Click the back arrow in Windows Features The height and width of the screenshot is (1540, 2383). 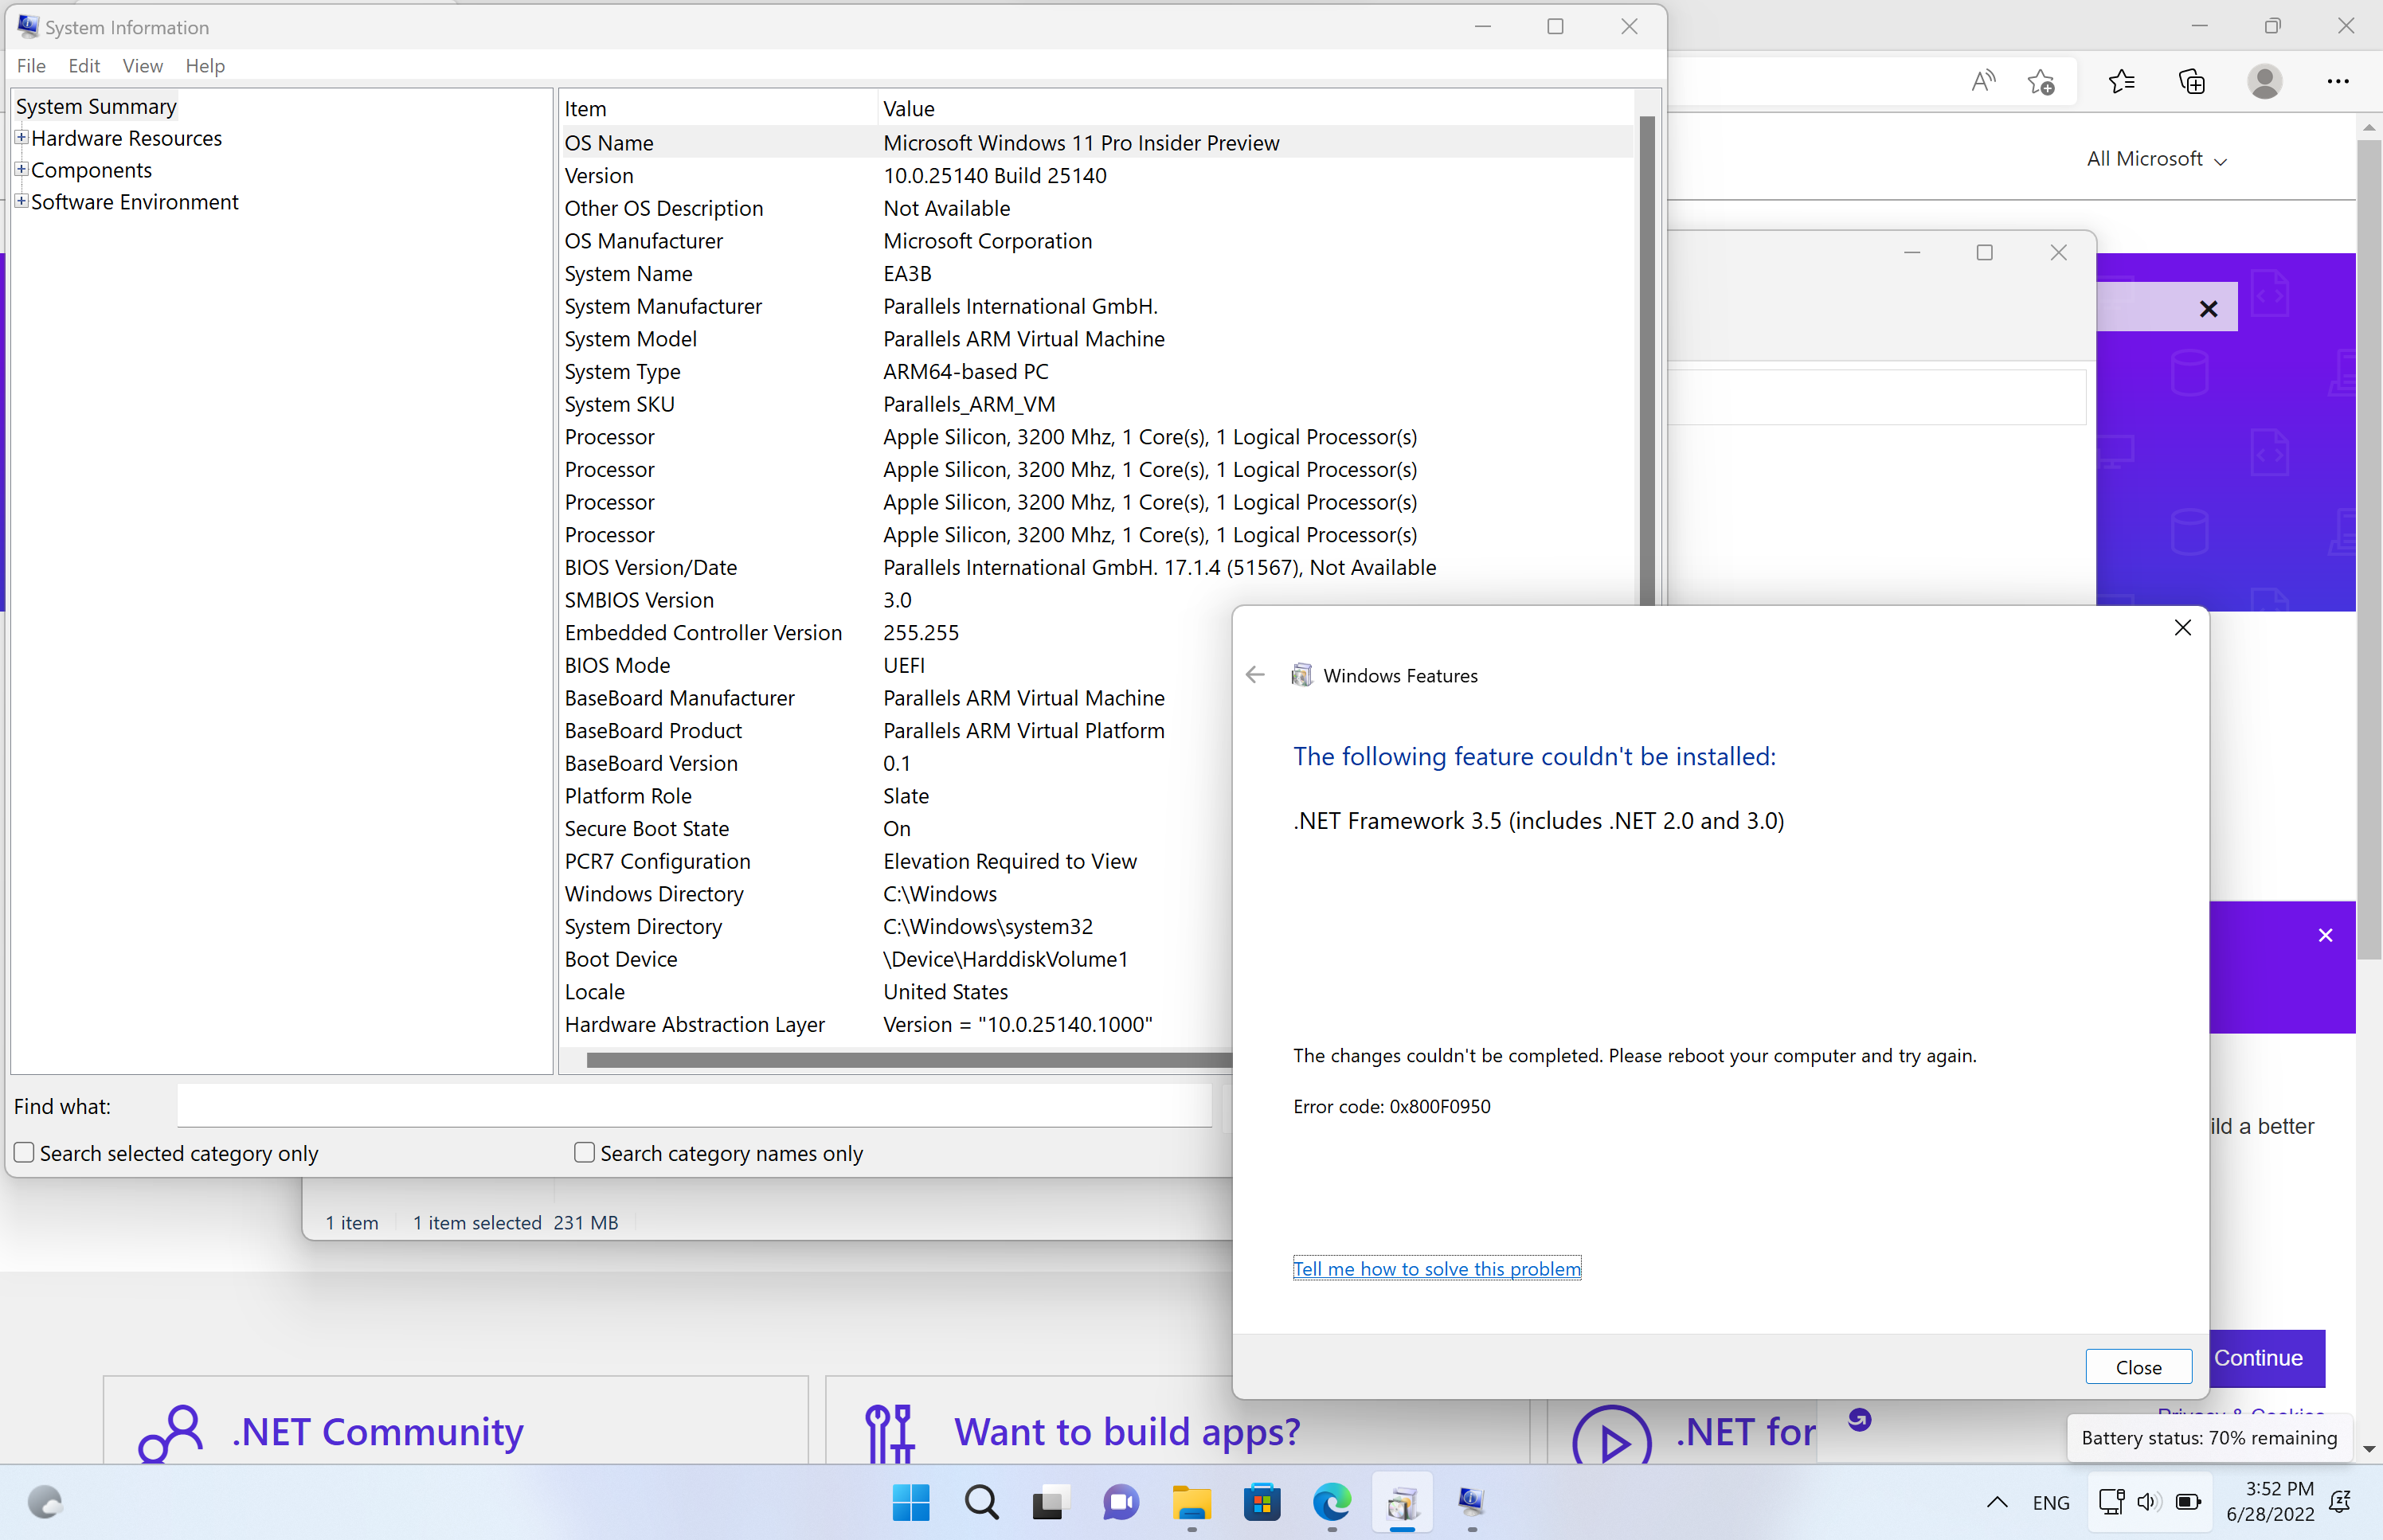(x=1255, y=675)
